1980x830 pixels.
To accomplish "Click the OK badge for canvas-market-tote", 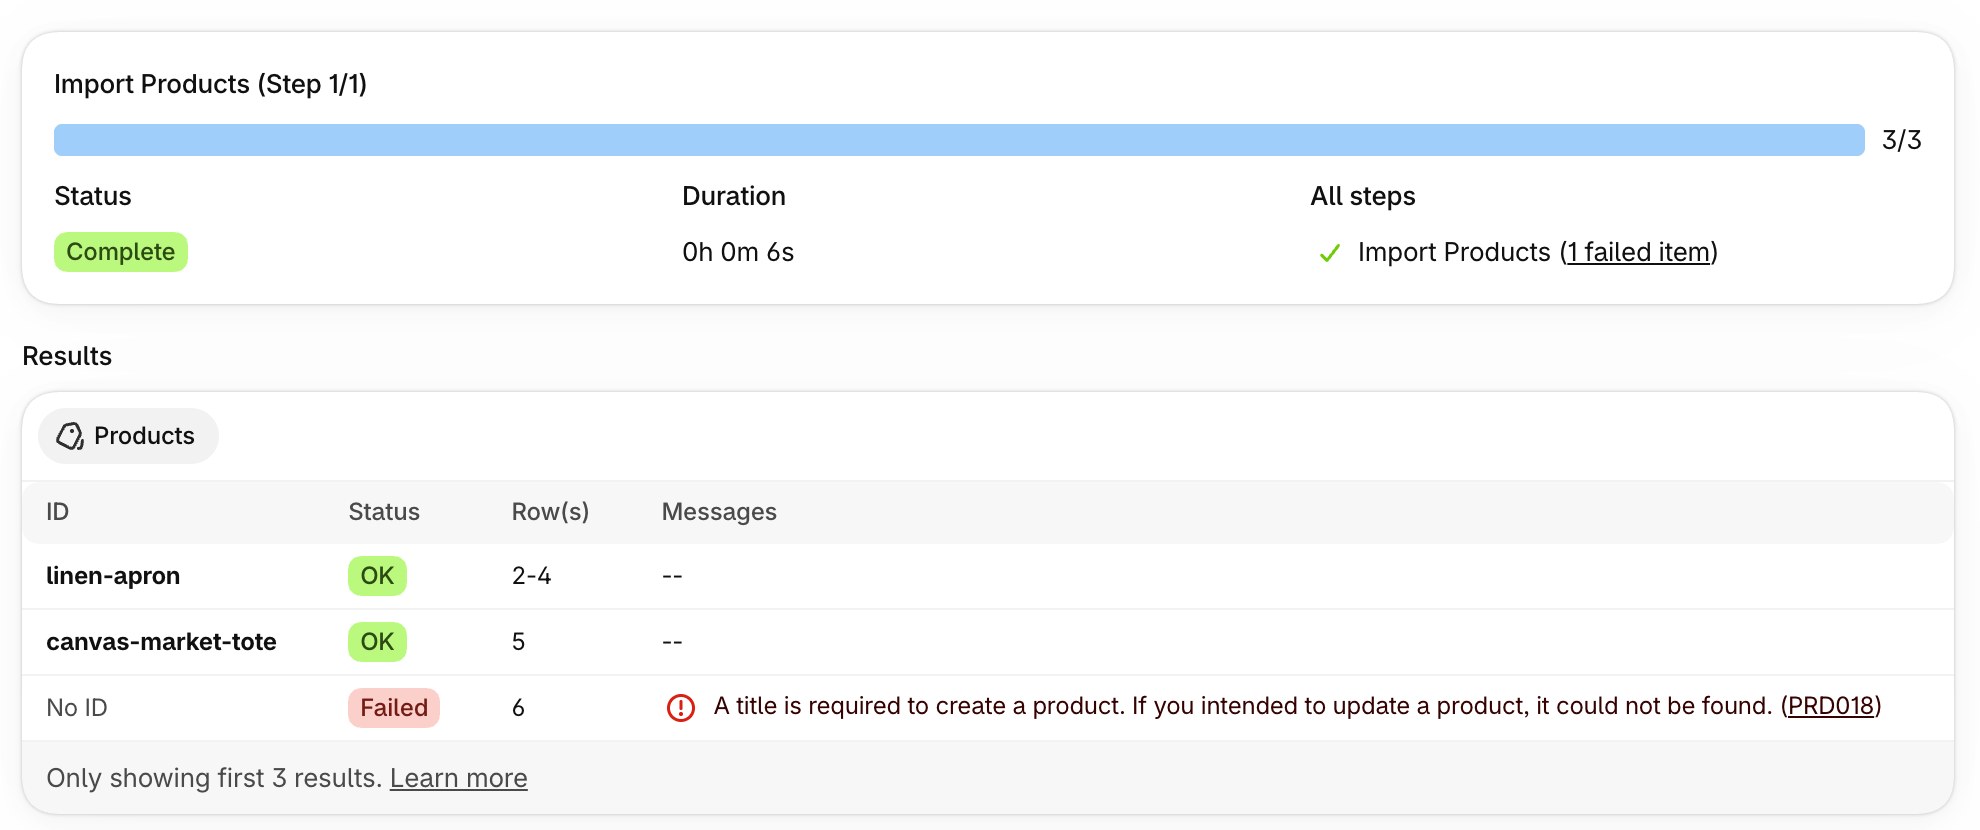I will pyautogui.click(x=377, y=642).
